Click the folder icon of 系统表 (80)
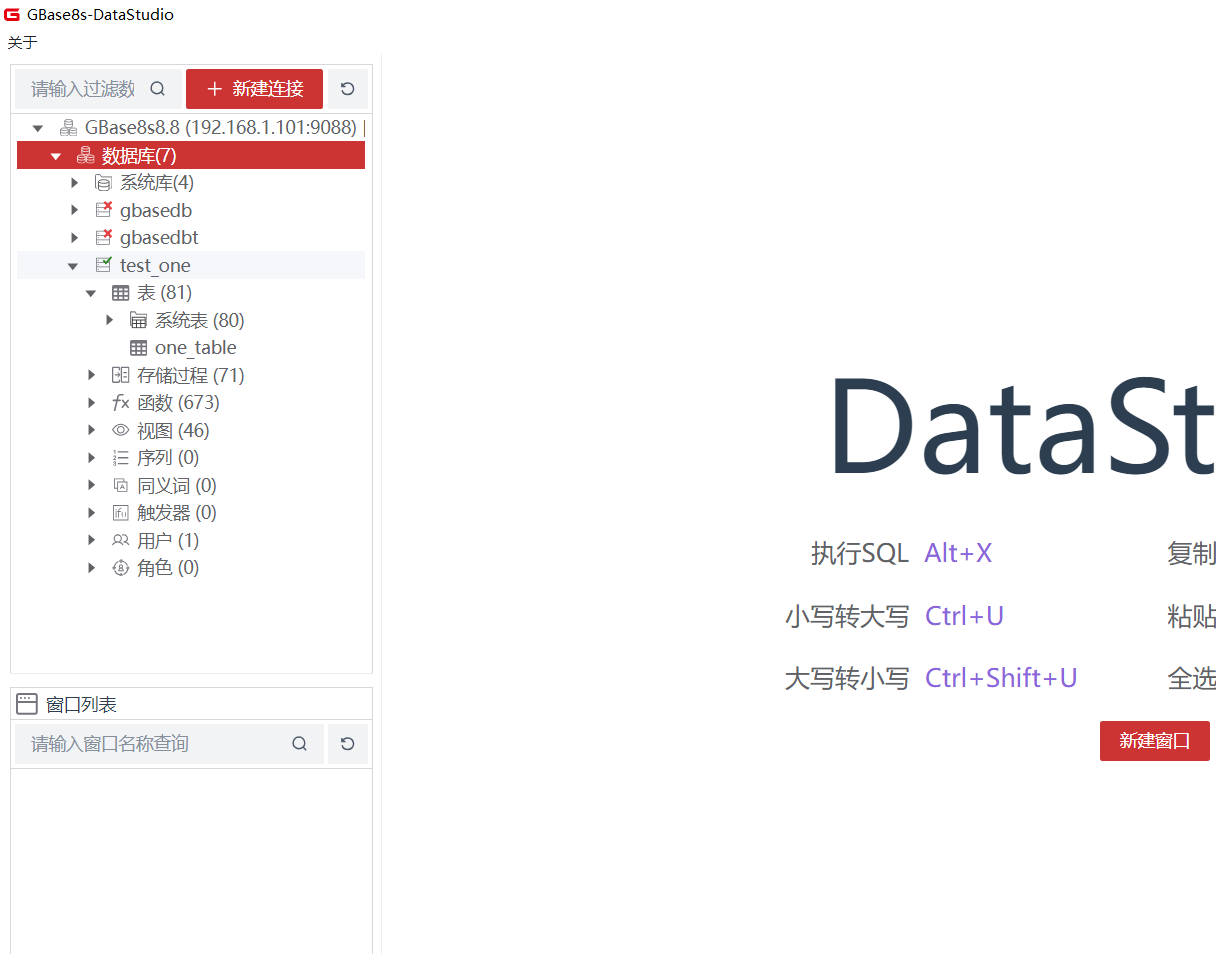The image size is (1216, 954). [x=138, y=320]
